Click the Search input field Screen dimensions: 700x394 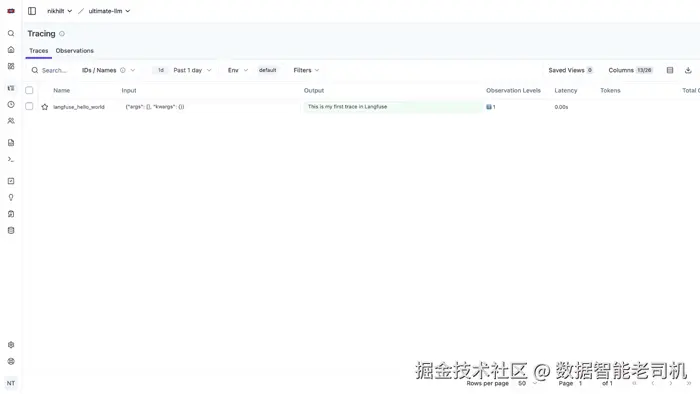54,70
